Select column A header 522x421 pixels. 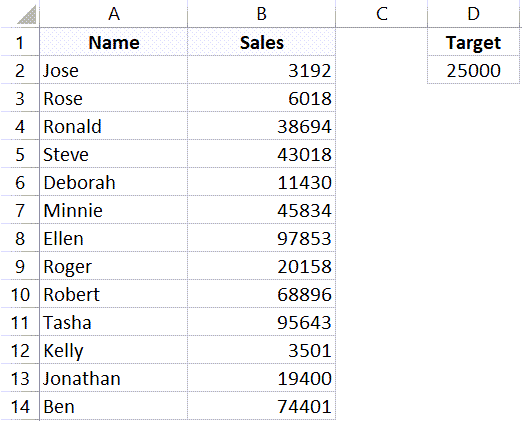click(x=114, y=14)
